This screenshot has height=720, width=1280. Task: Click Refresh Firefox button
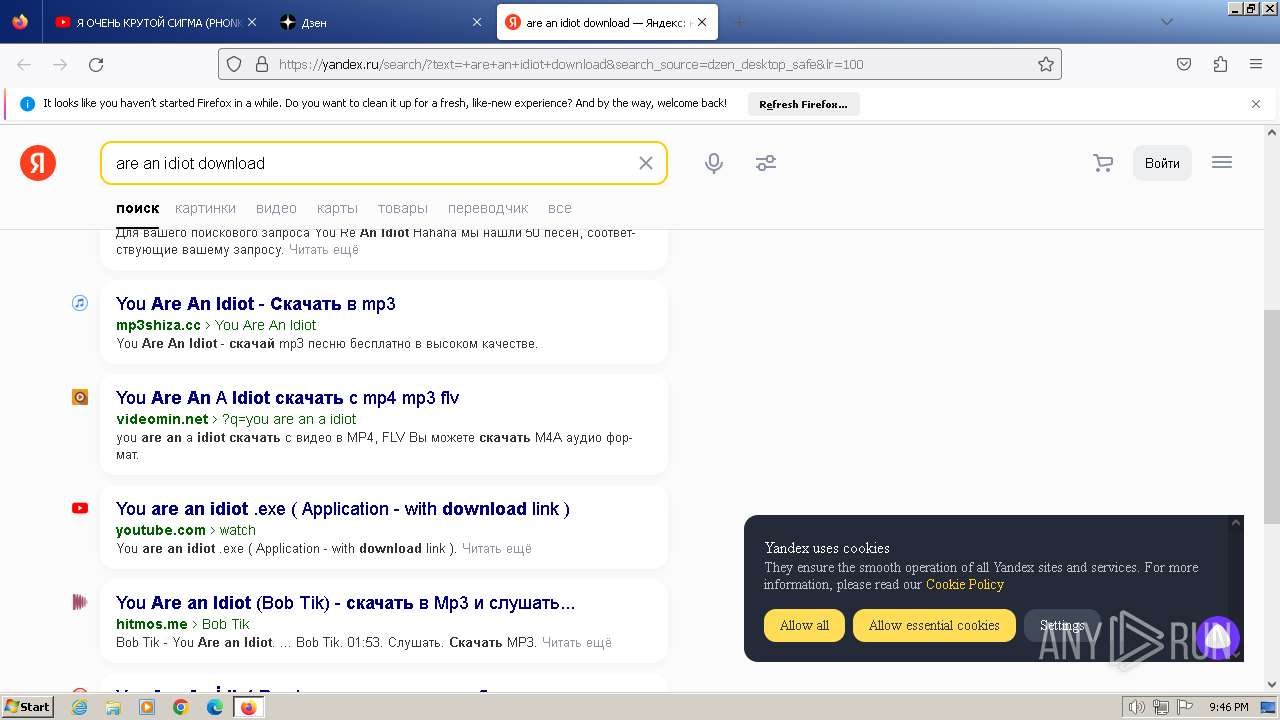803,104
